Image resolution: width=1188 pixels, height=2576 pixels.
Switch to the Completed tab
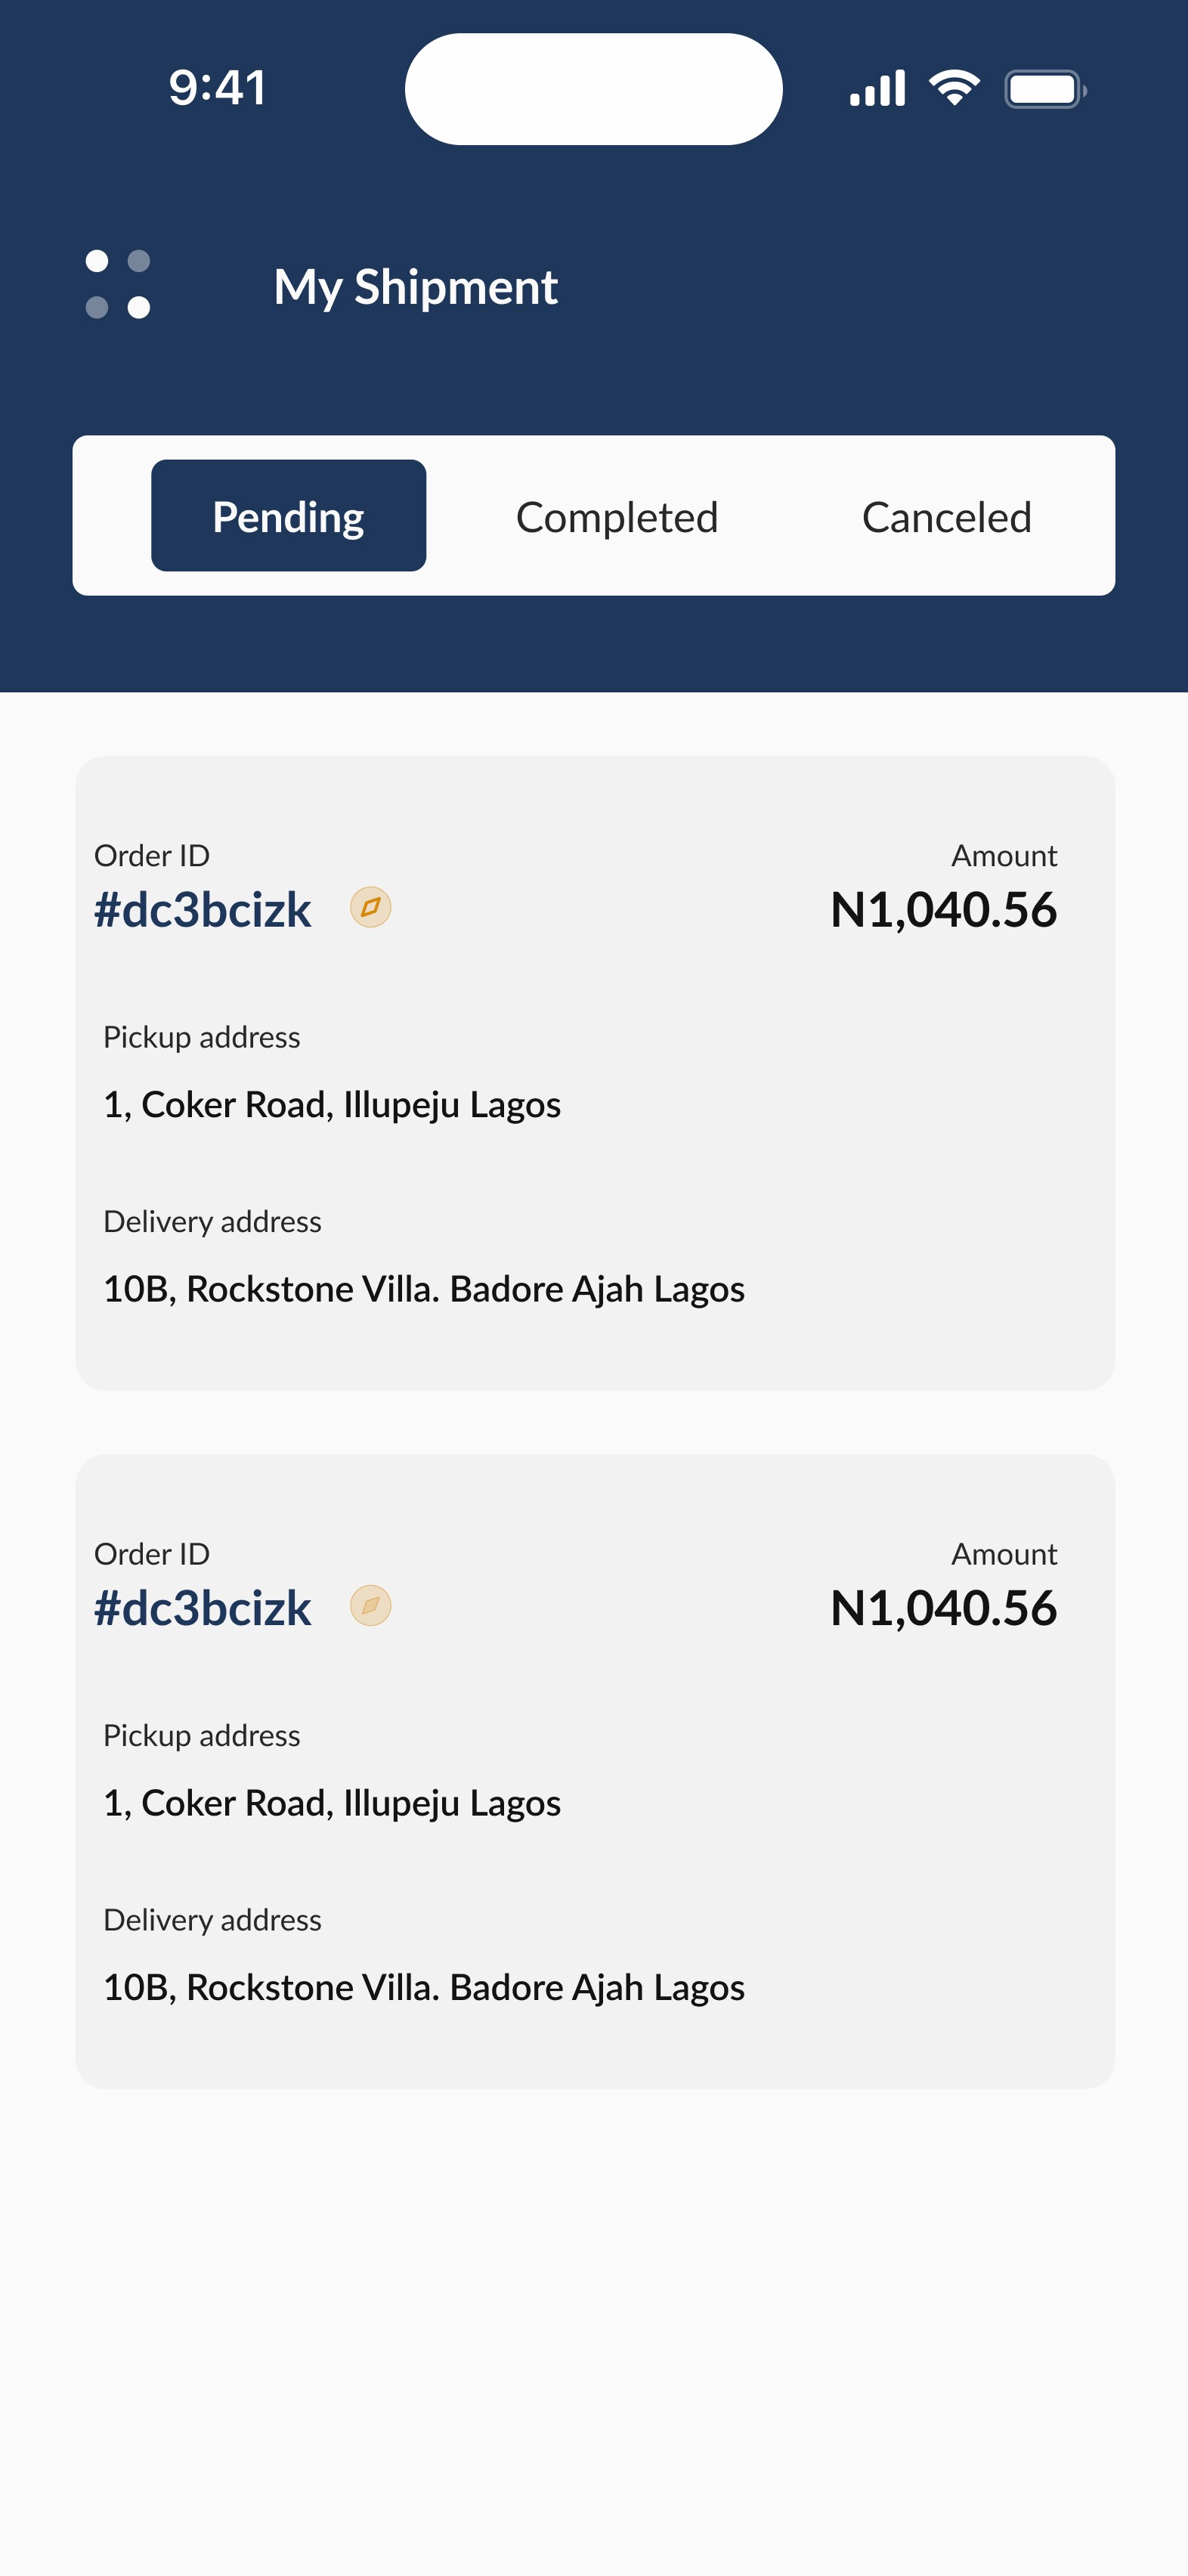pos(617,517)
